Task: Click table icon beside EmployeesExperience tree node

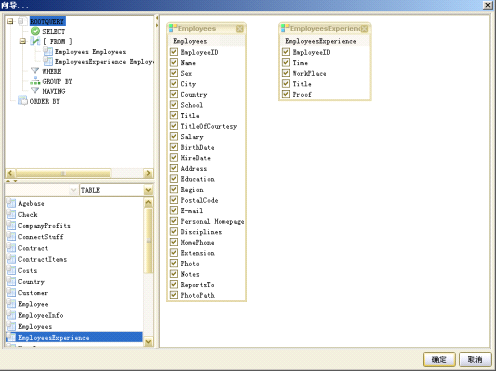Action: [48, 61]
